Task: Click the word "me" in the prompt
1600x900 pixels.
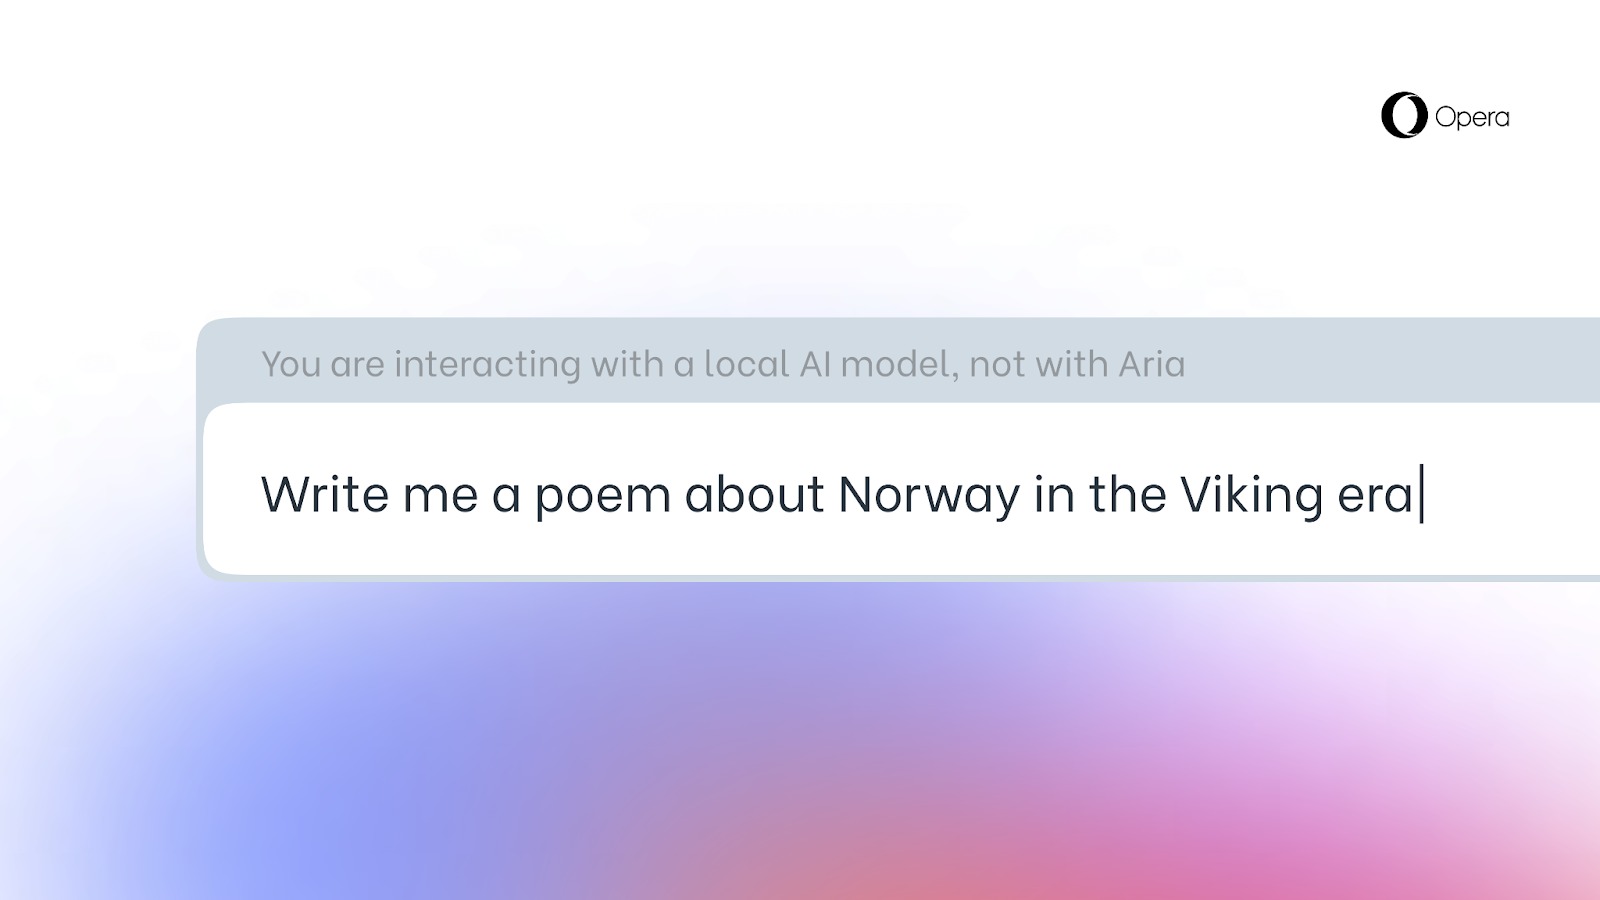Action: coord(440,494)
